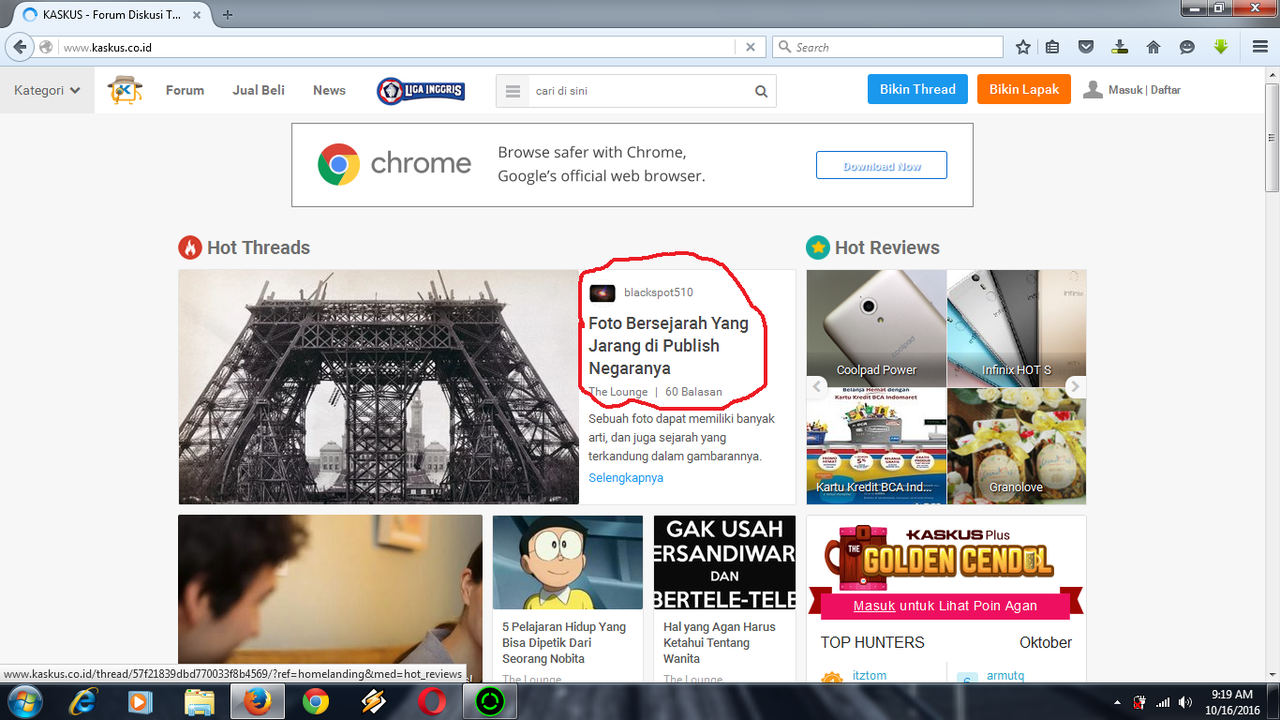Launch Internet Explorer from the taskbar
Viewport: 1280px width, 720px height.
tap(84, 702)
